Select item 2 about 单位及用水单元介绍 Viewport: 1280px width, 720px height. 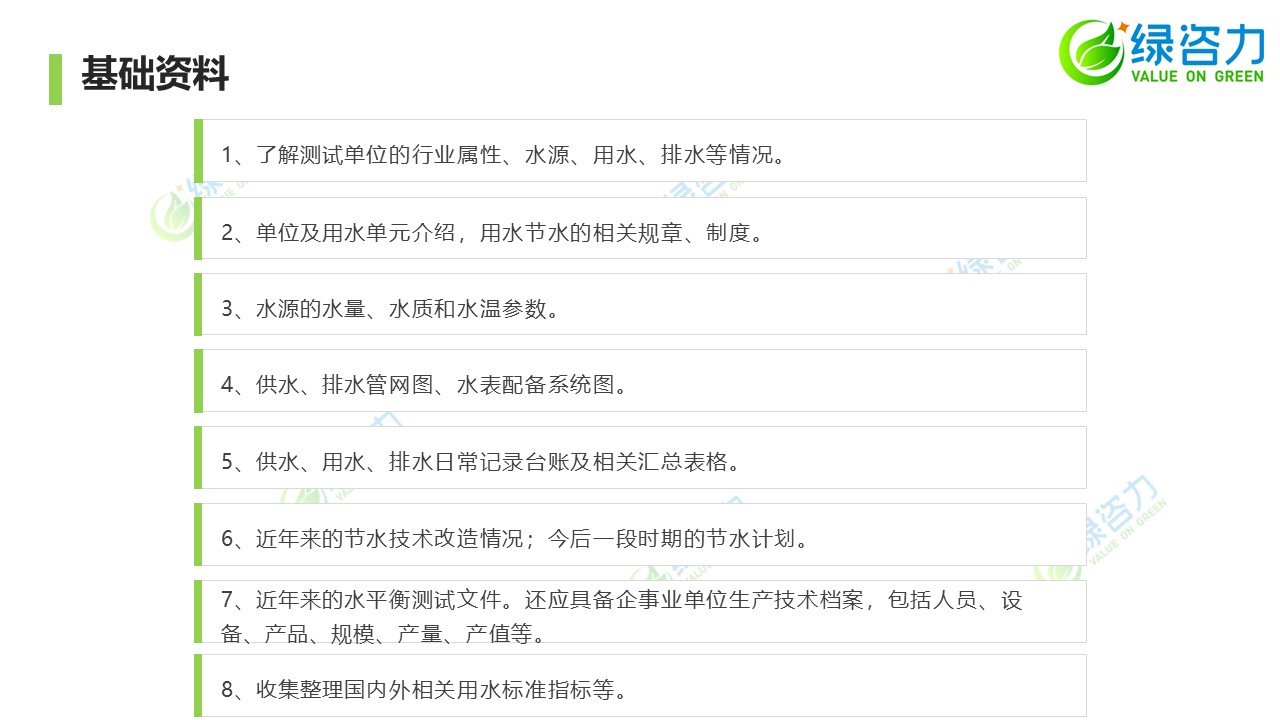(x=640, y=228)
